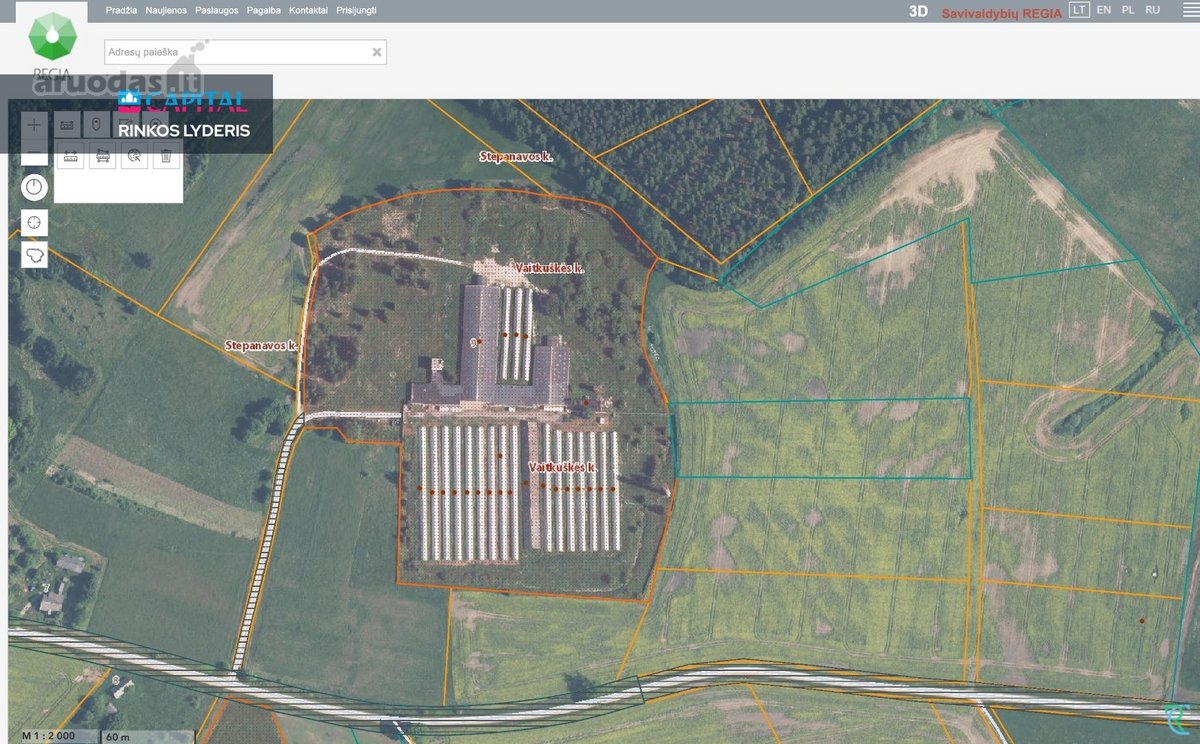Open the Pradžia menu item
Screen dimensions: 1200x744
point(121,10)
